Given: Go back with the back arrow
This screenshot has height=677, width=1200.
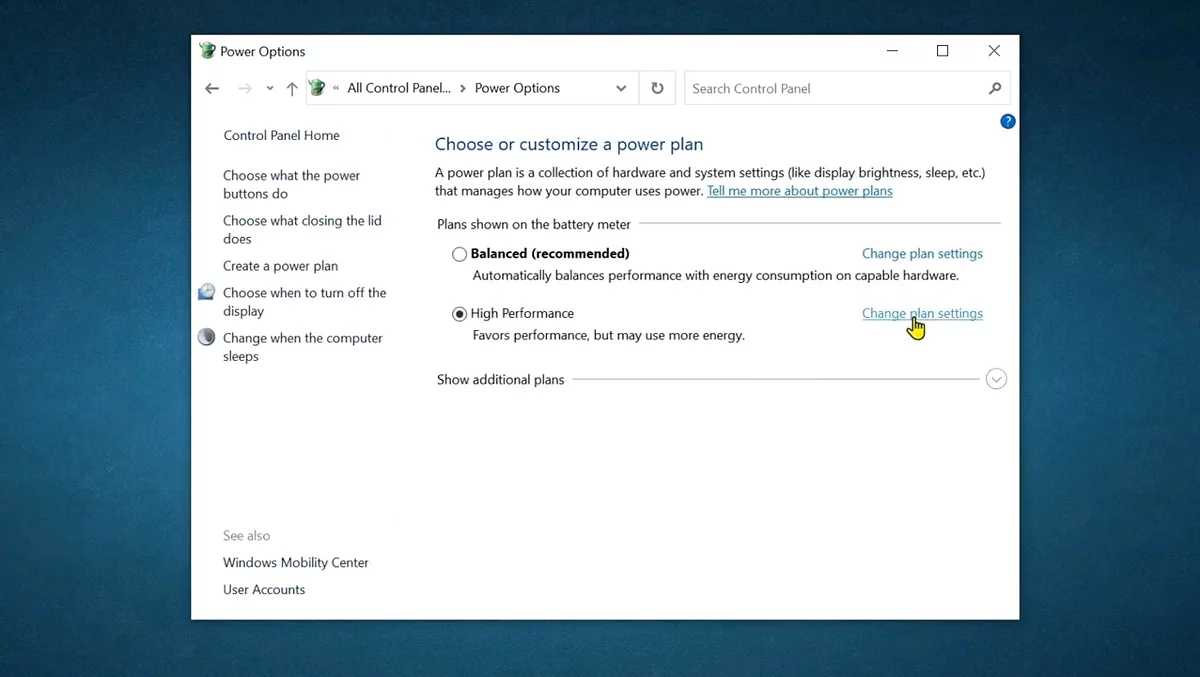Looking at the screenshot, I should point(212,88).
